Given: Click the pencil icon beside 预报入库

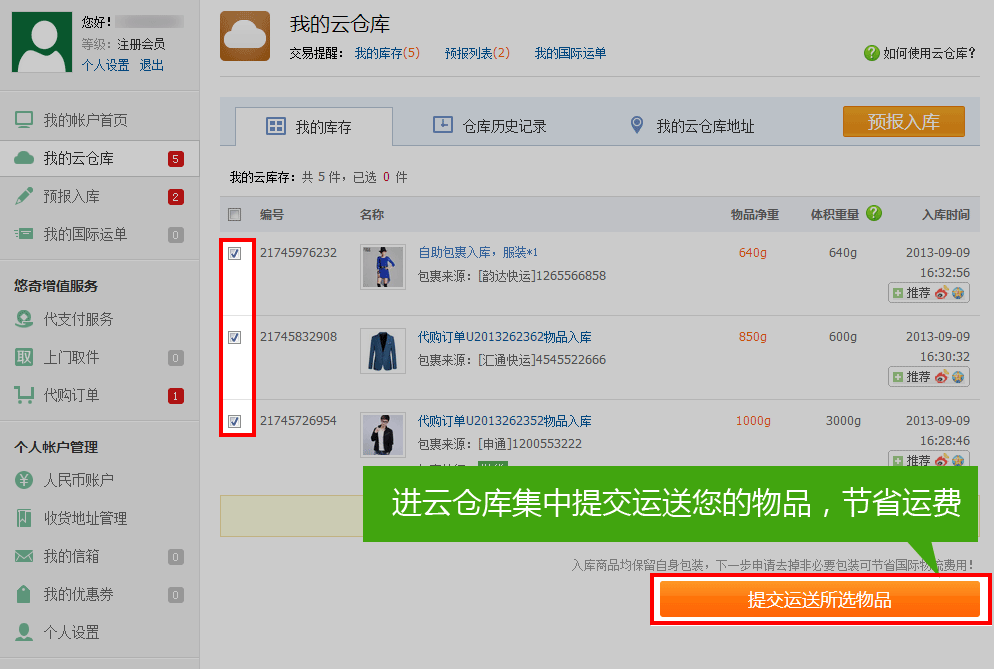Looking at the screenshot, I should tap(24, 196).
